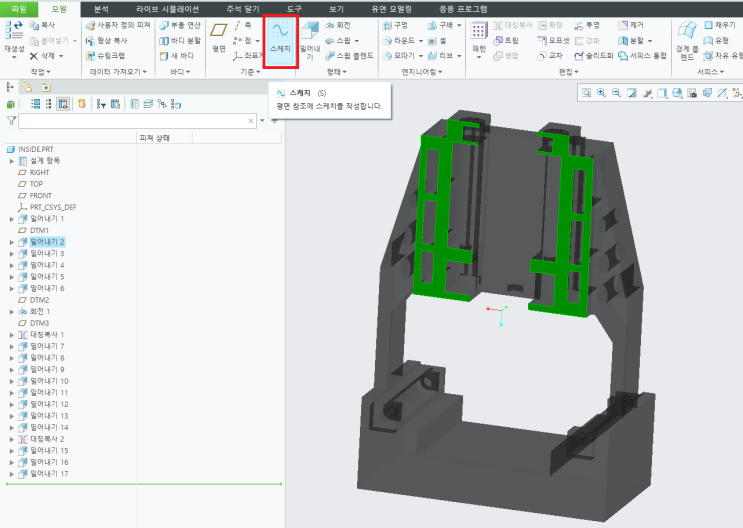Switch to the 분석 tab

pos(101,9)
